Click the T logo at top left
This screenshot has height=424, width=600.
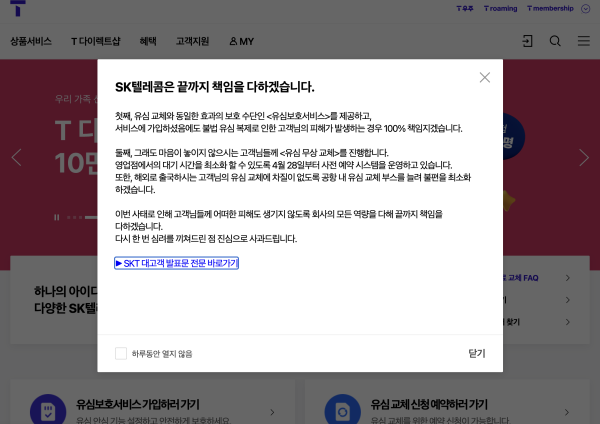pos(18,8)
